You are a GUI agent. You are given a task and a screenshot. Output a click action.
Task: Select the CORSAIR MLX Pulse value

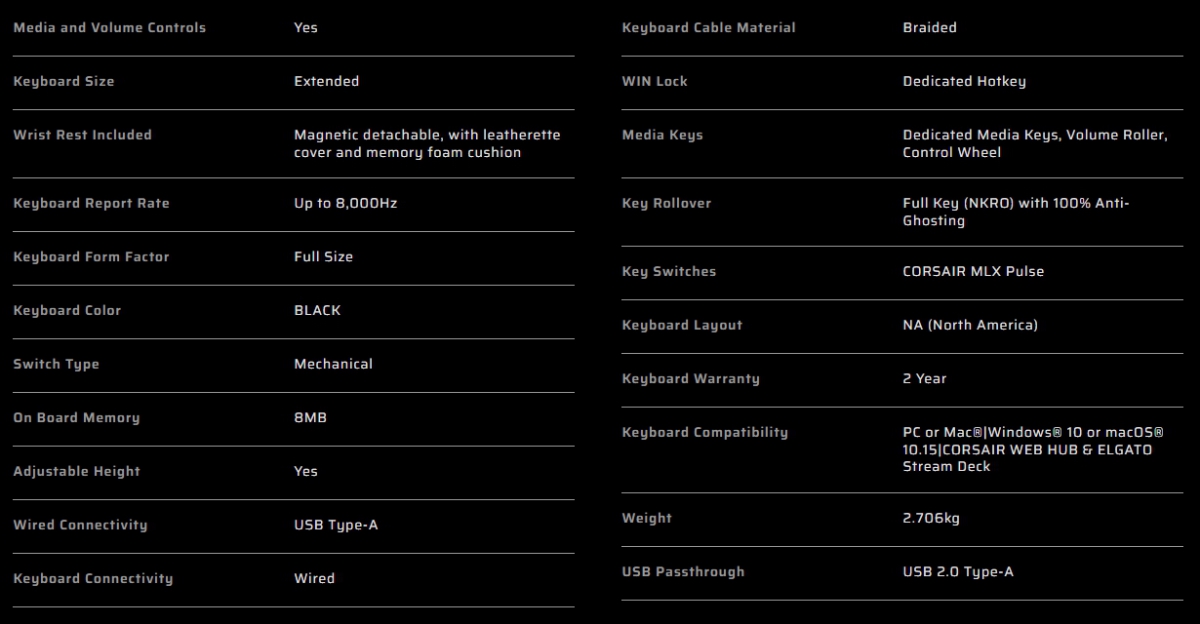point(973,272)
